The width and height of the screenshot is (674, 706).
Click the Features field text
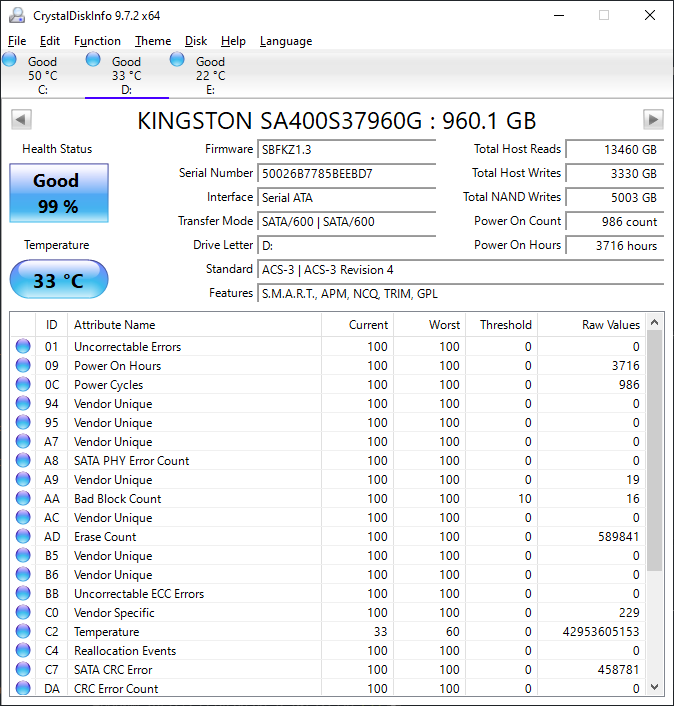[x=350, y=294]
